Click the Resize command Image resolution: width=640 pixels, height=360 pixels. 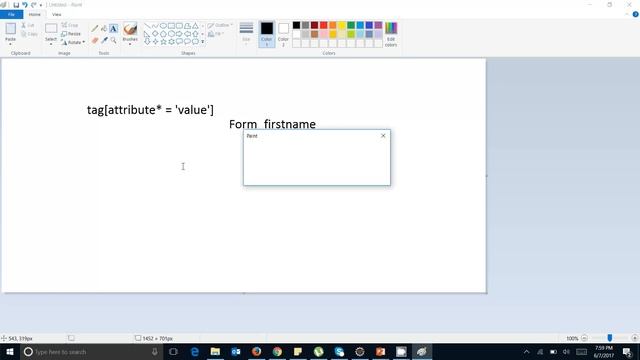pos(71,34)
